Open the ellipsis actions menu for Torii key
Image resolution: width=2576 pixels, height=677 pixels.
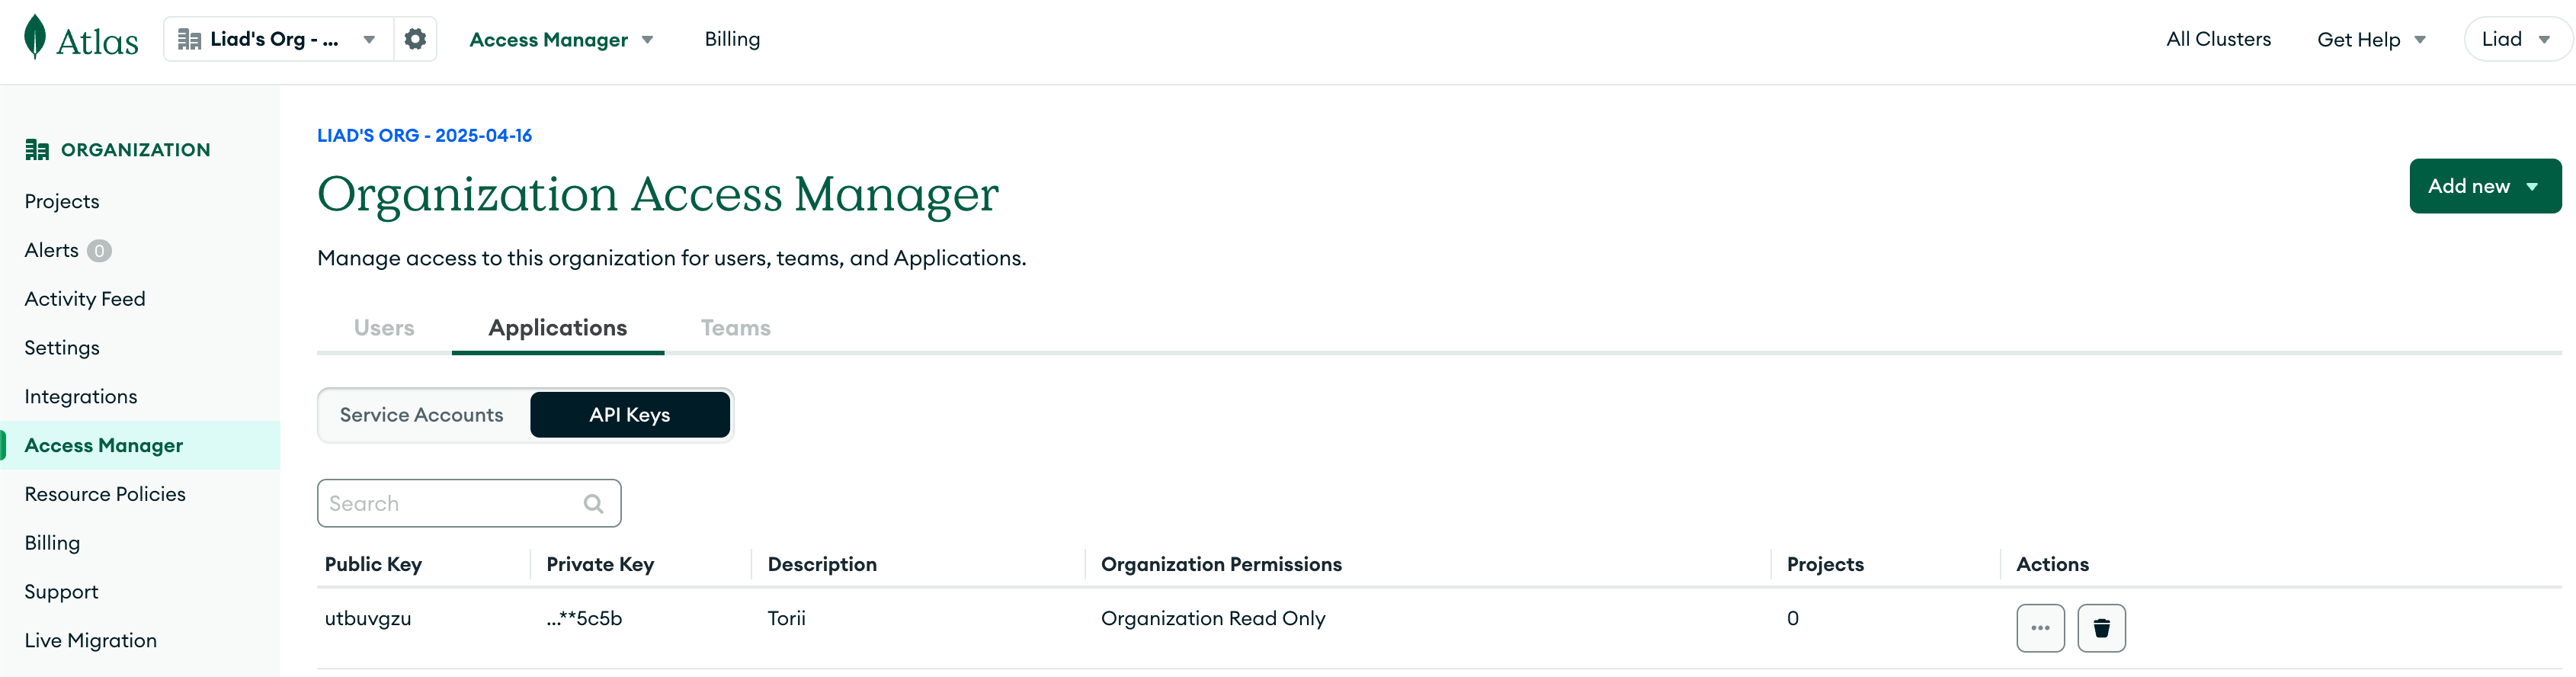tap(2040, 628)
